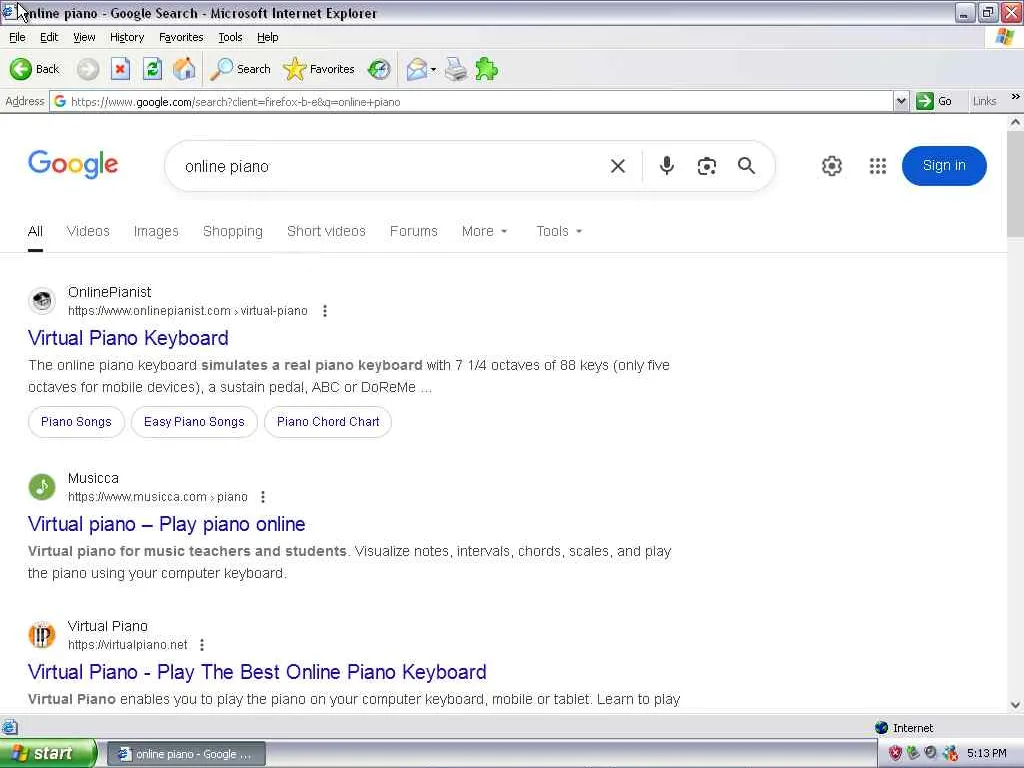The image size is (1024, 768).
Task: Submit search with Google magnifier icon
Action: [x=746, y=166]
